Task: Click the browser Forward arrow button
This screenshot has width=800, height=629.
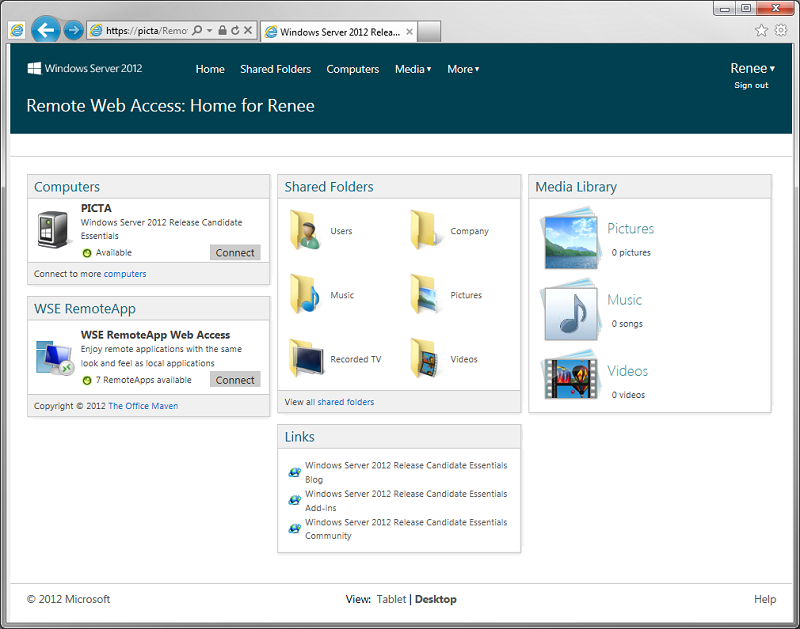Action: (x=73, y=31)
